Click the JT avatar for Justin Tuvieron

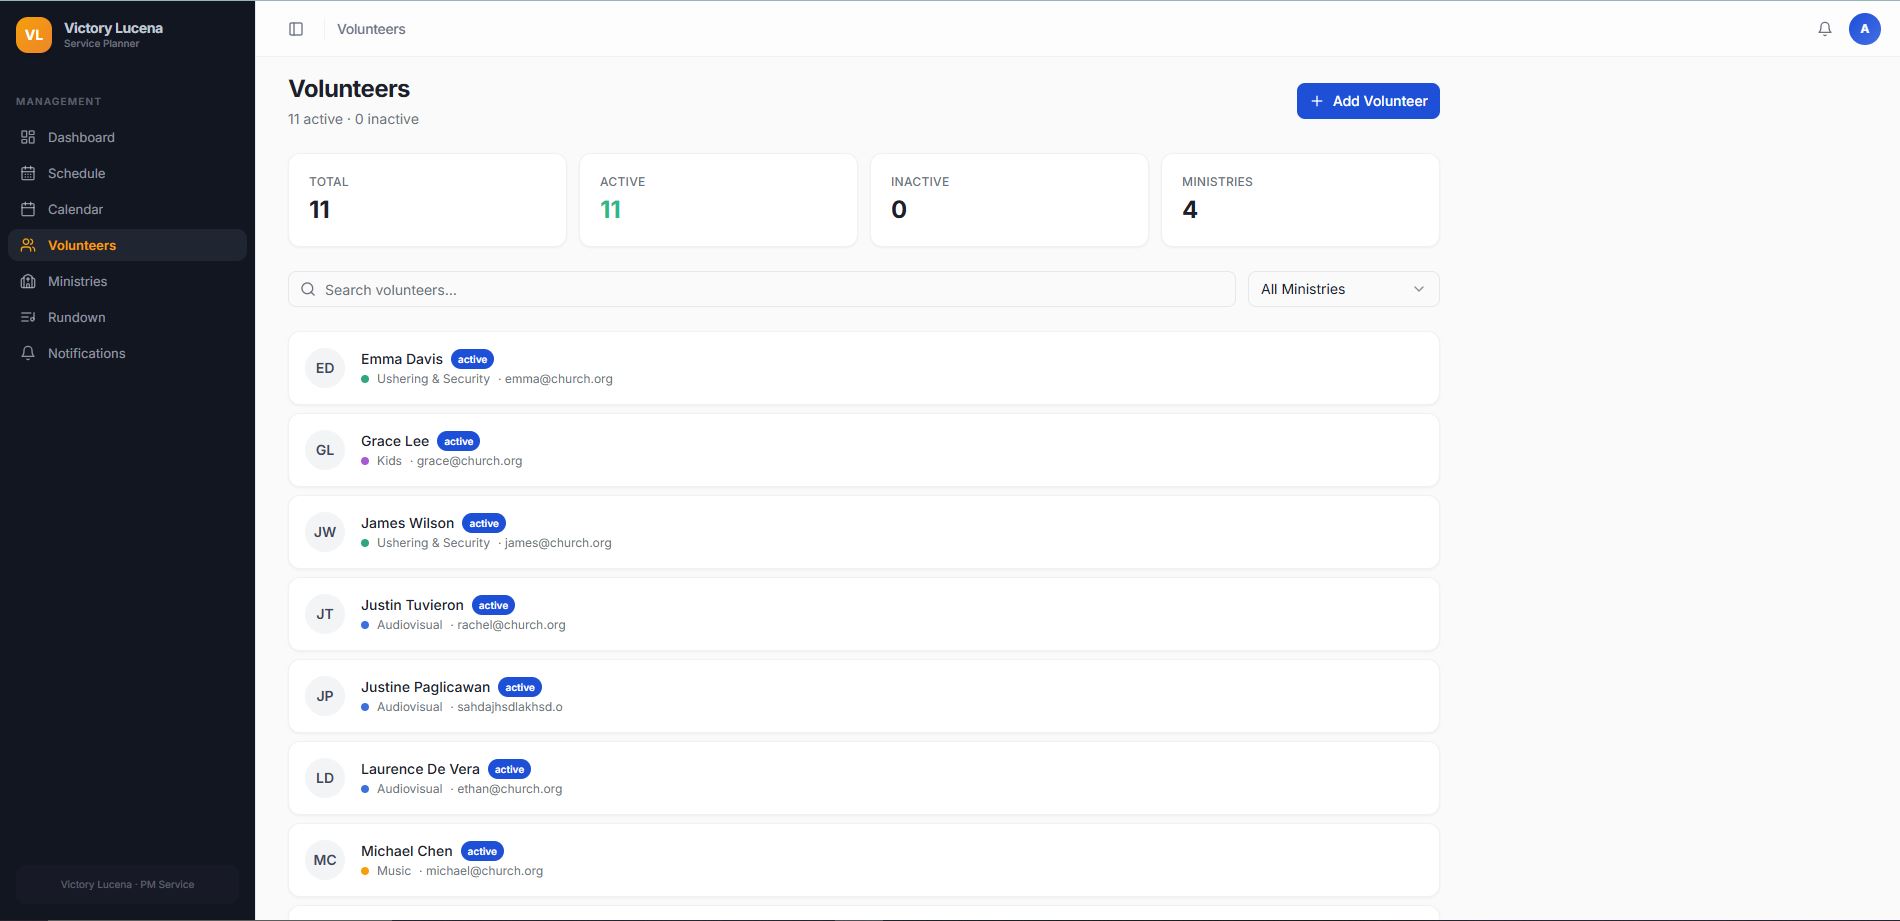click(x=325, y=614)
